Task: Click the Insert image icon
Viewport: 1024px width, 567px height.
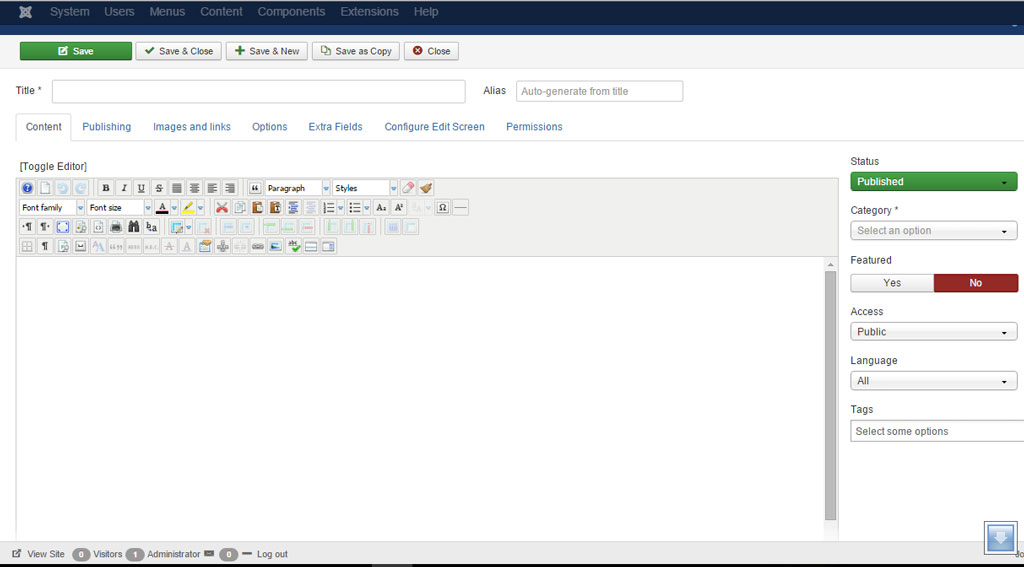Action: [x=276, y=247]
